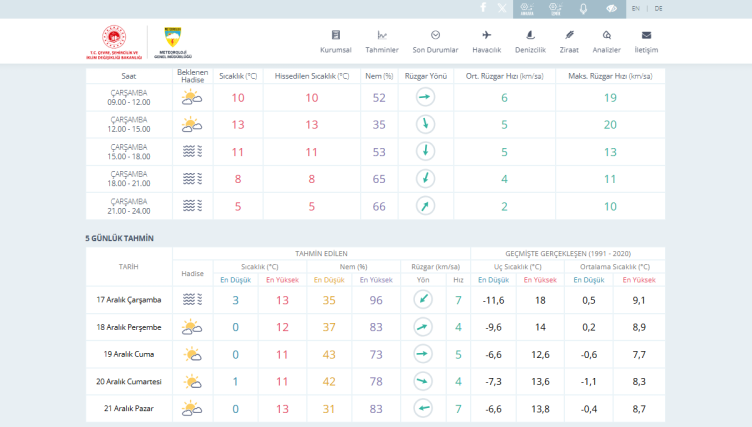The width and height of the screenshot is (752, 427).
Task: Click the 17 Aralık Çarşamba forecast row
Action: (x=128, y=300)
